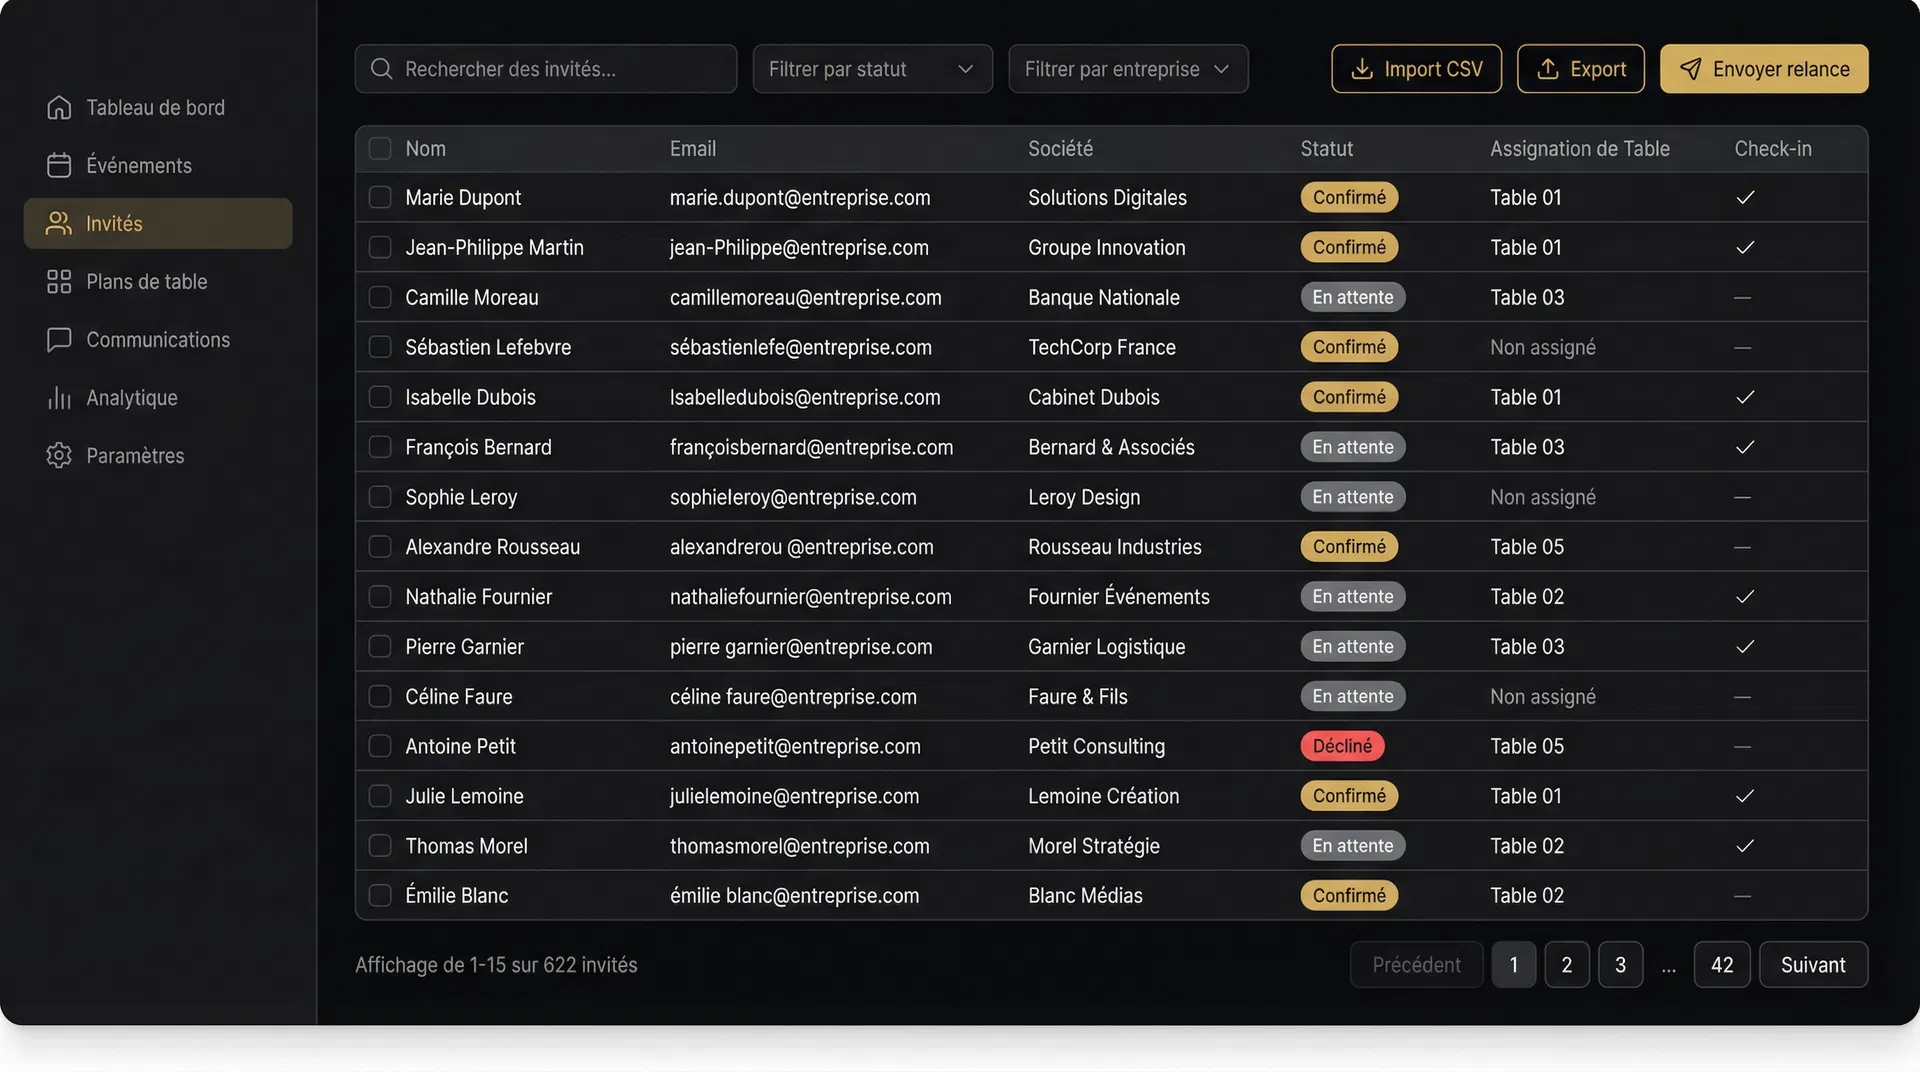Switch to the Invités sidebar section
Image resolution: width=1920 pixels, height=1072 pixels.
pos(158,223)
